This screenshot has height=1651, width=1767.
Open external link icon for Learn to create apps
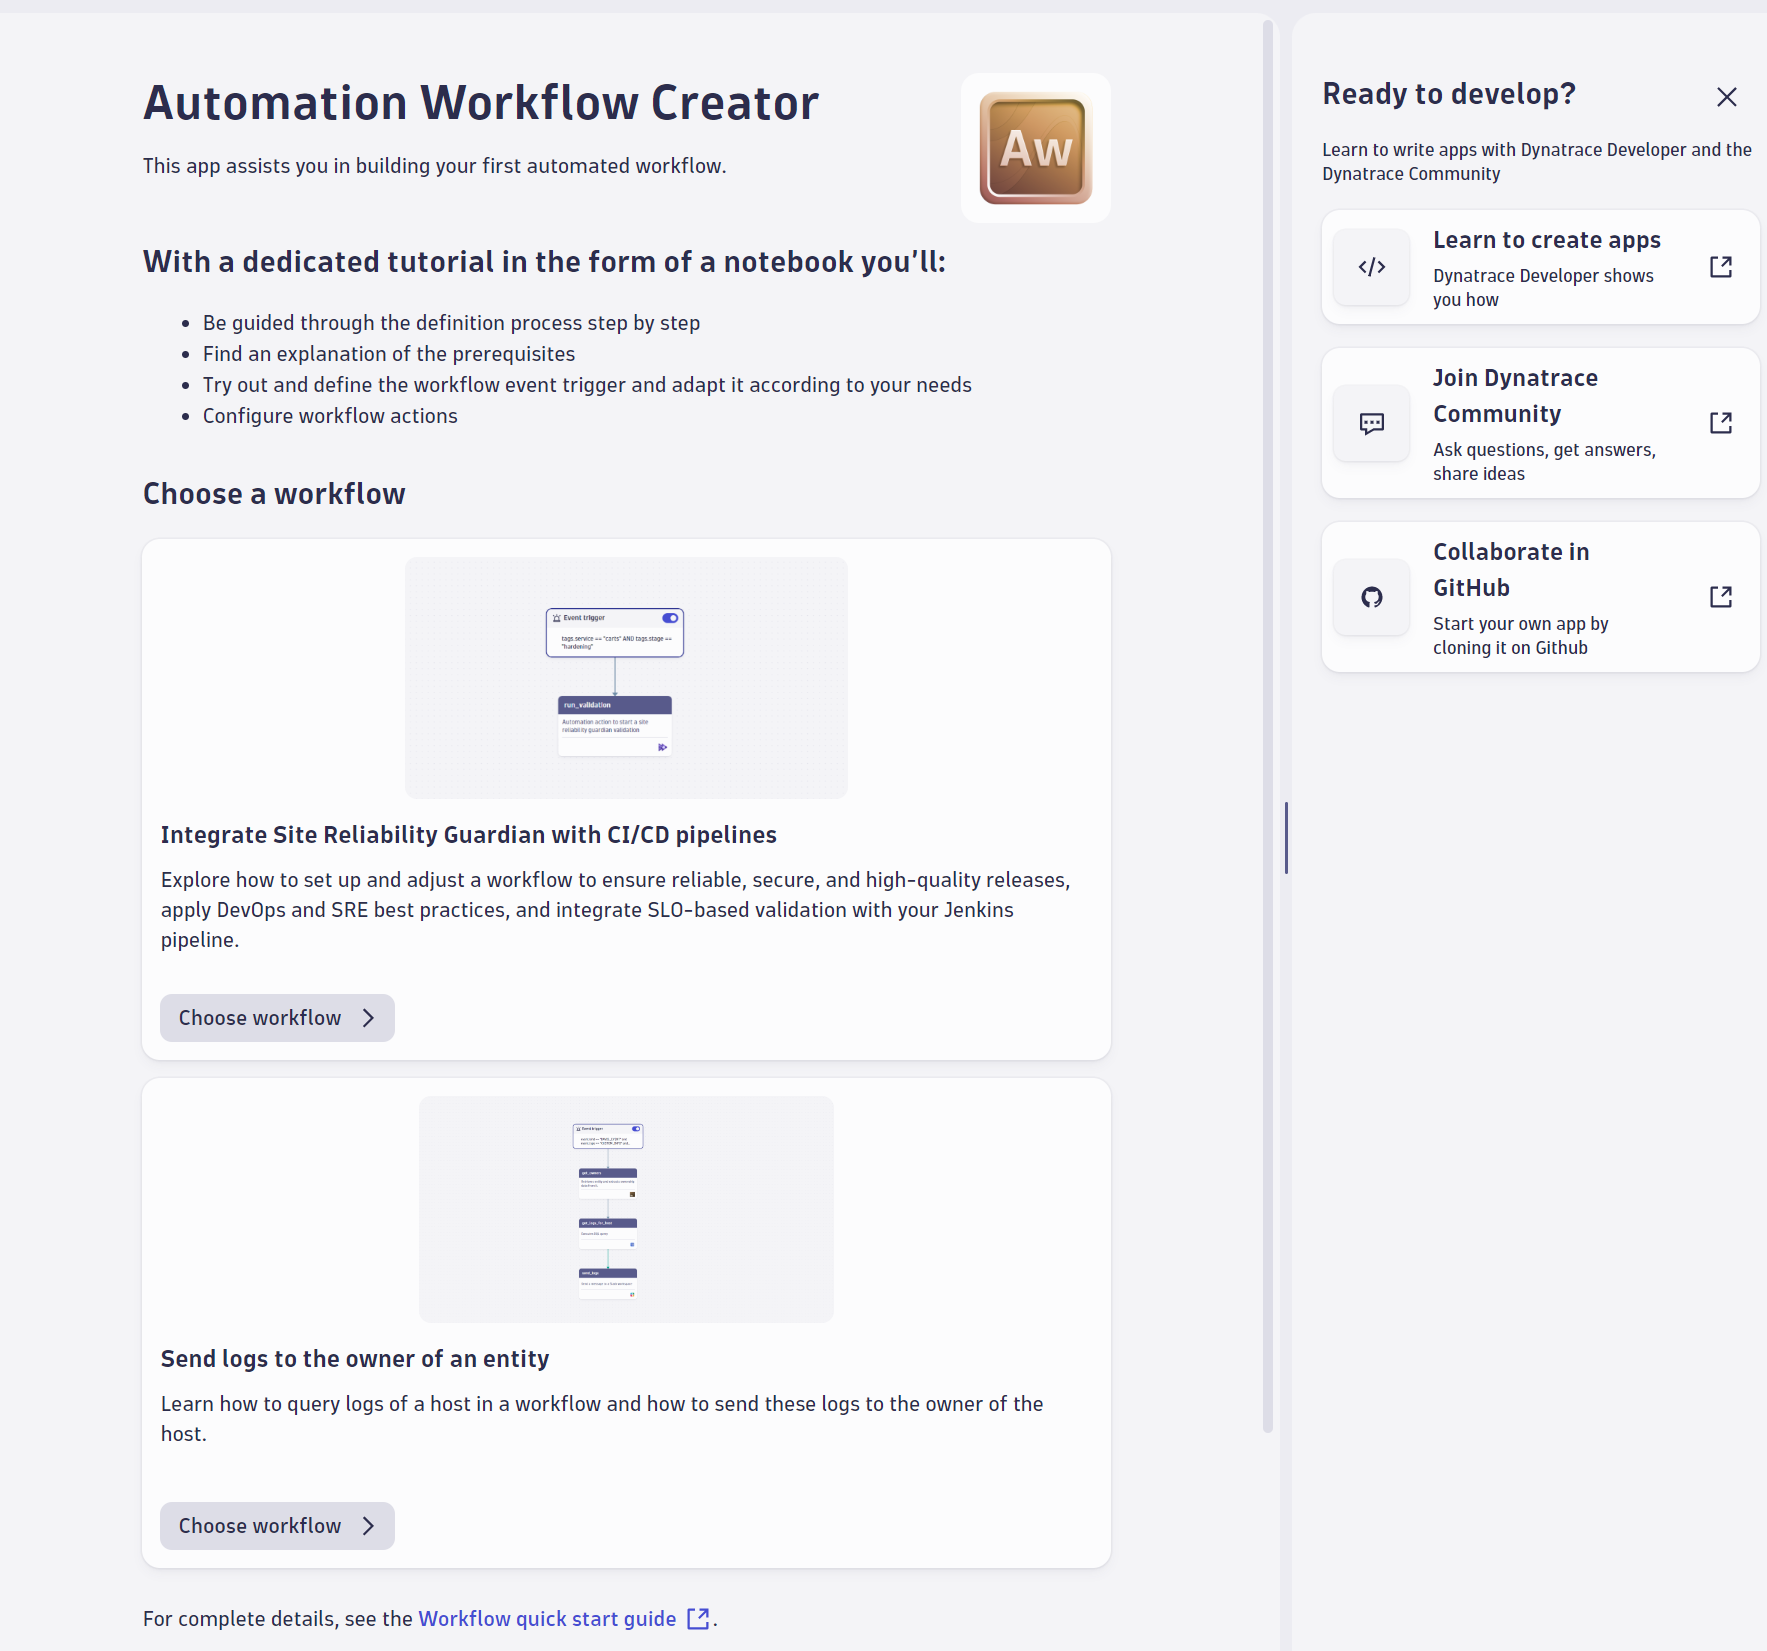tap(1720, 267)
